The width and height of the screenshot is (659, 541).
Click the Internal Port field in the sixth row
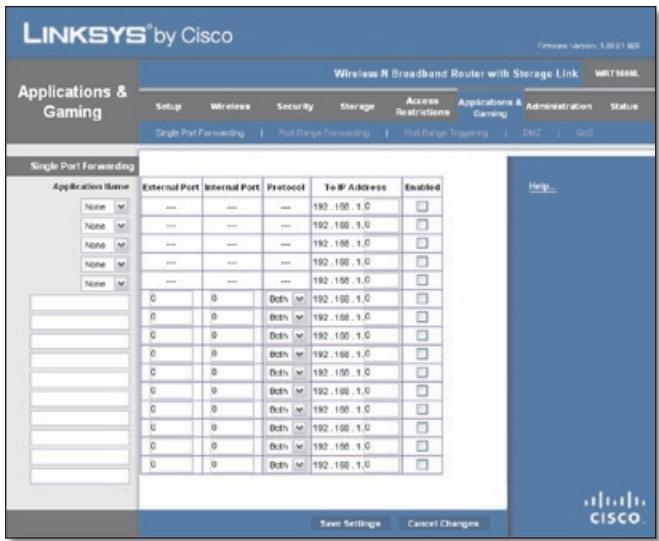pyautogui.click(x=232, y=299)
